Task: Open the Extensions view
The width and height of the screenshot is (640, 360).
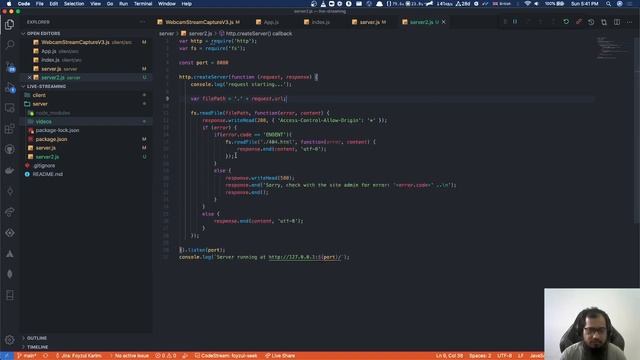Action: (10, 129)
